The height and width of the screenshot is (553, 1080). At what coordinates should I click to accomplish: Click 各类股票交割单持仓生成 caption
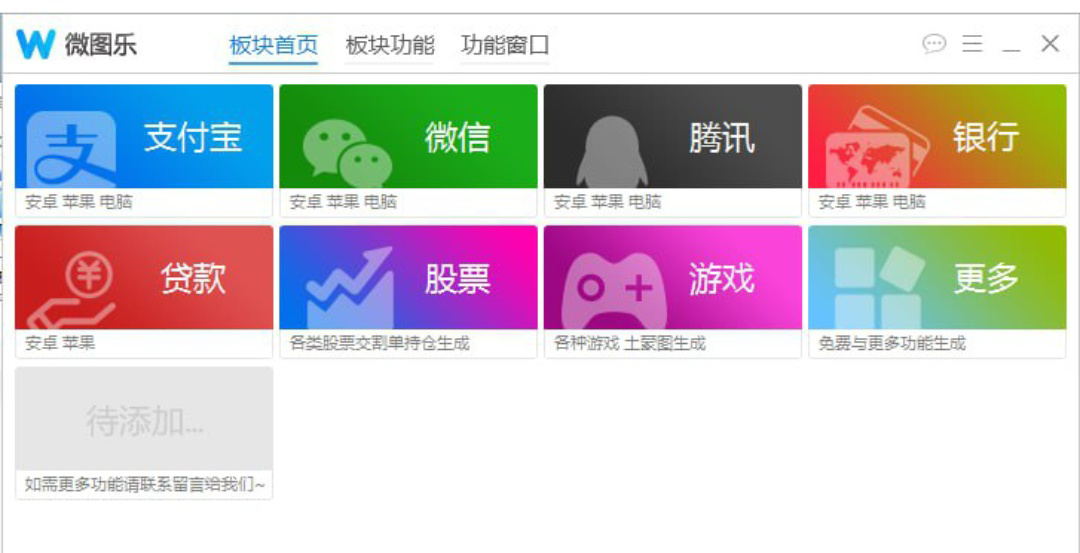(380, 343)
